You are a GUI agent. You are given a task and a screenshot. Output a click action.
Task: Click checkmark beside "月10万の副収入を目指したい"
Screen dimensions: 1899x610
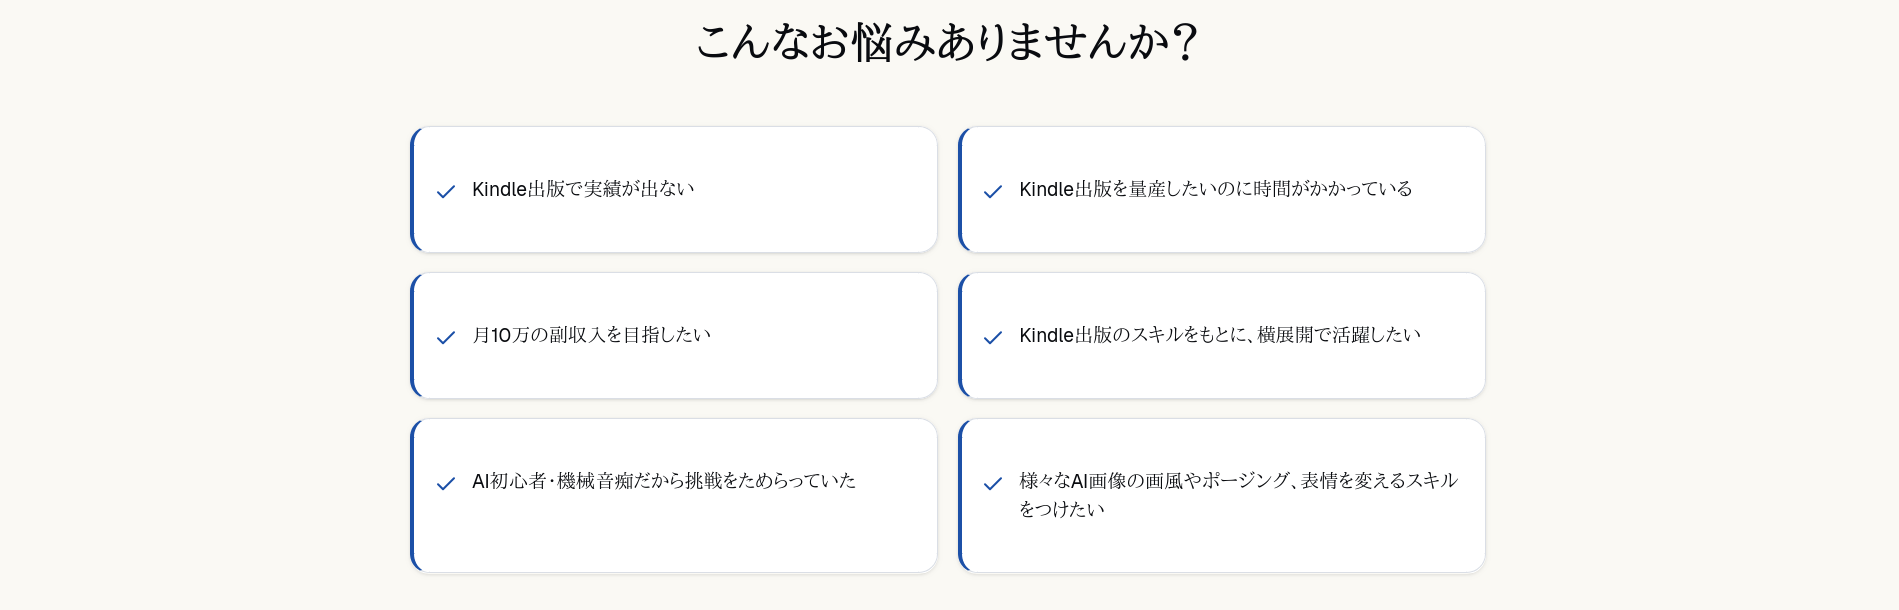[x=446, y=337]
